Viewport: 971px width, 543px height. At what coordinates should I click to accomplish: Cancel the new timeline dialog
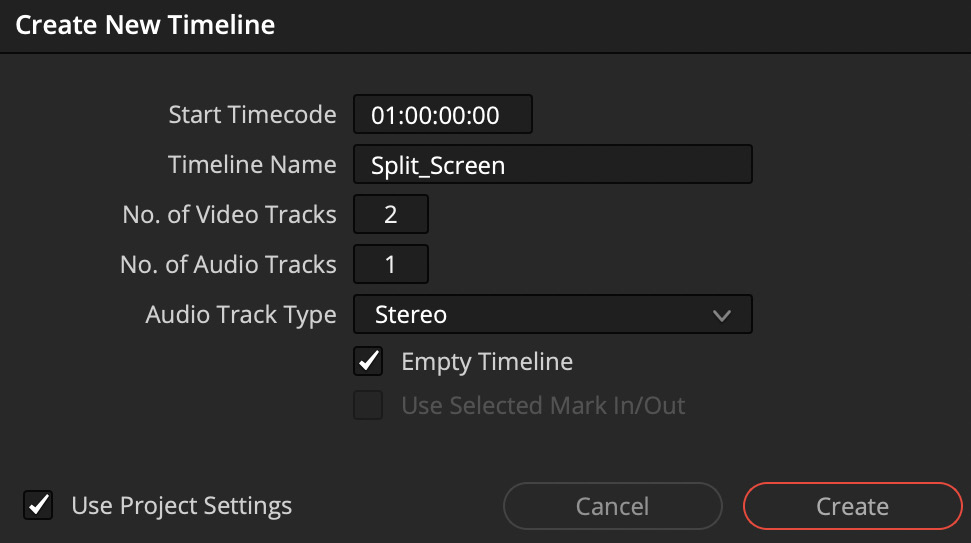pyautogui.click(x=612, y=506)
